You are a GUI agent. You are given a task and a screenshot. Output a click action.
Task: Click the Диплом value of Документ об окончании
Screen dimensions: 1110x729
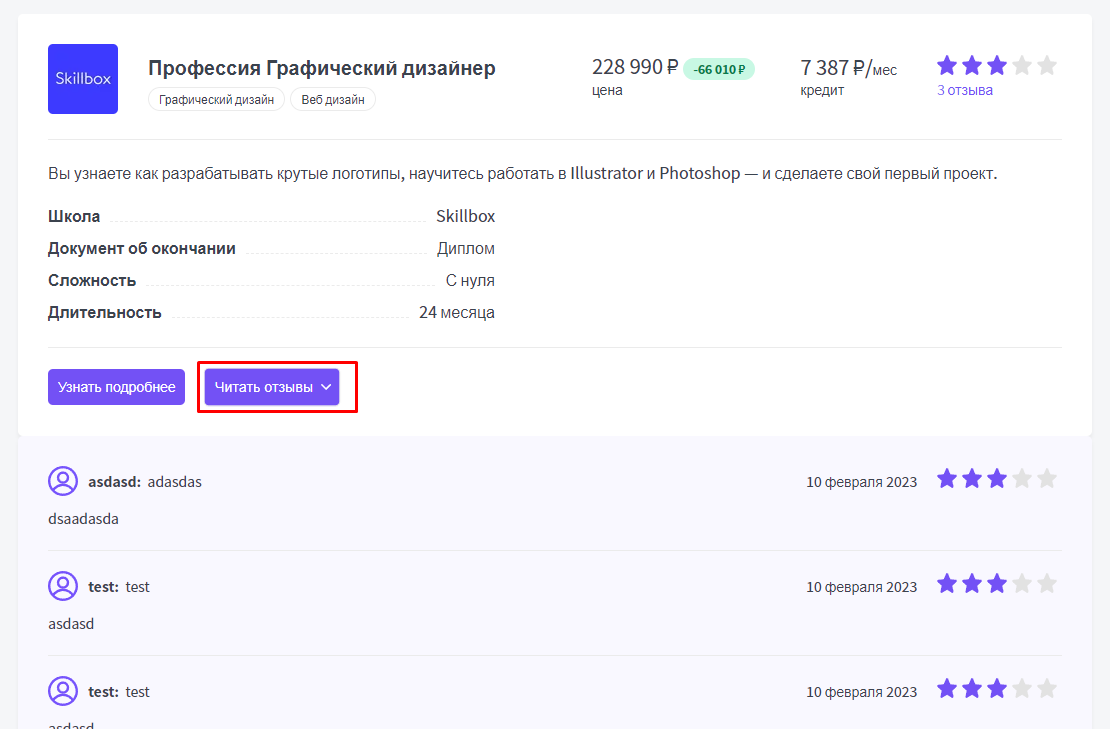click(x=466, y=248)
